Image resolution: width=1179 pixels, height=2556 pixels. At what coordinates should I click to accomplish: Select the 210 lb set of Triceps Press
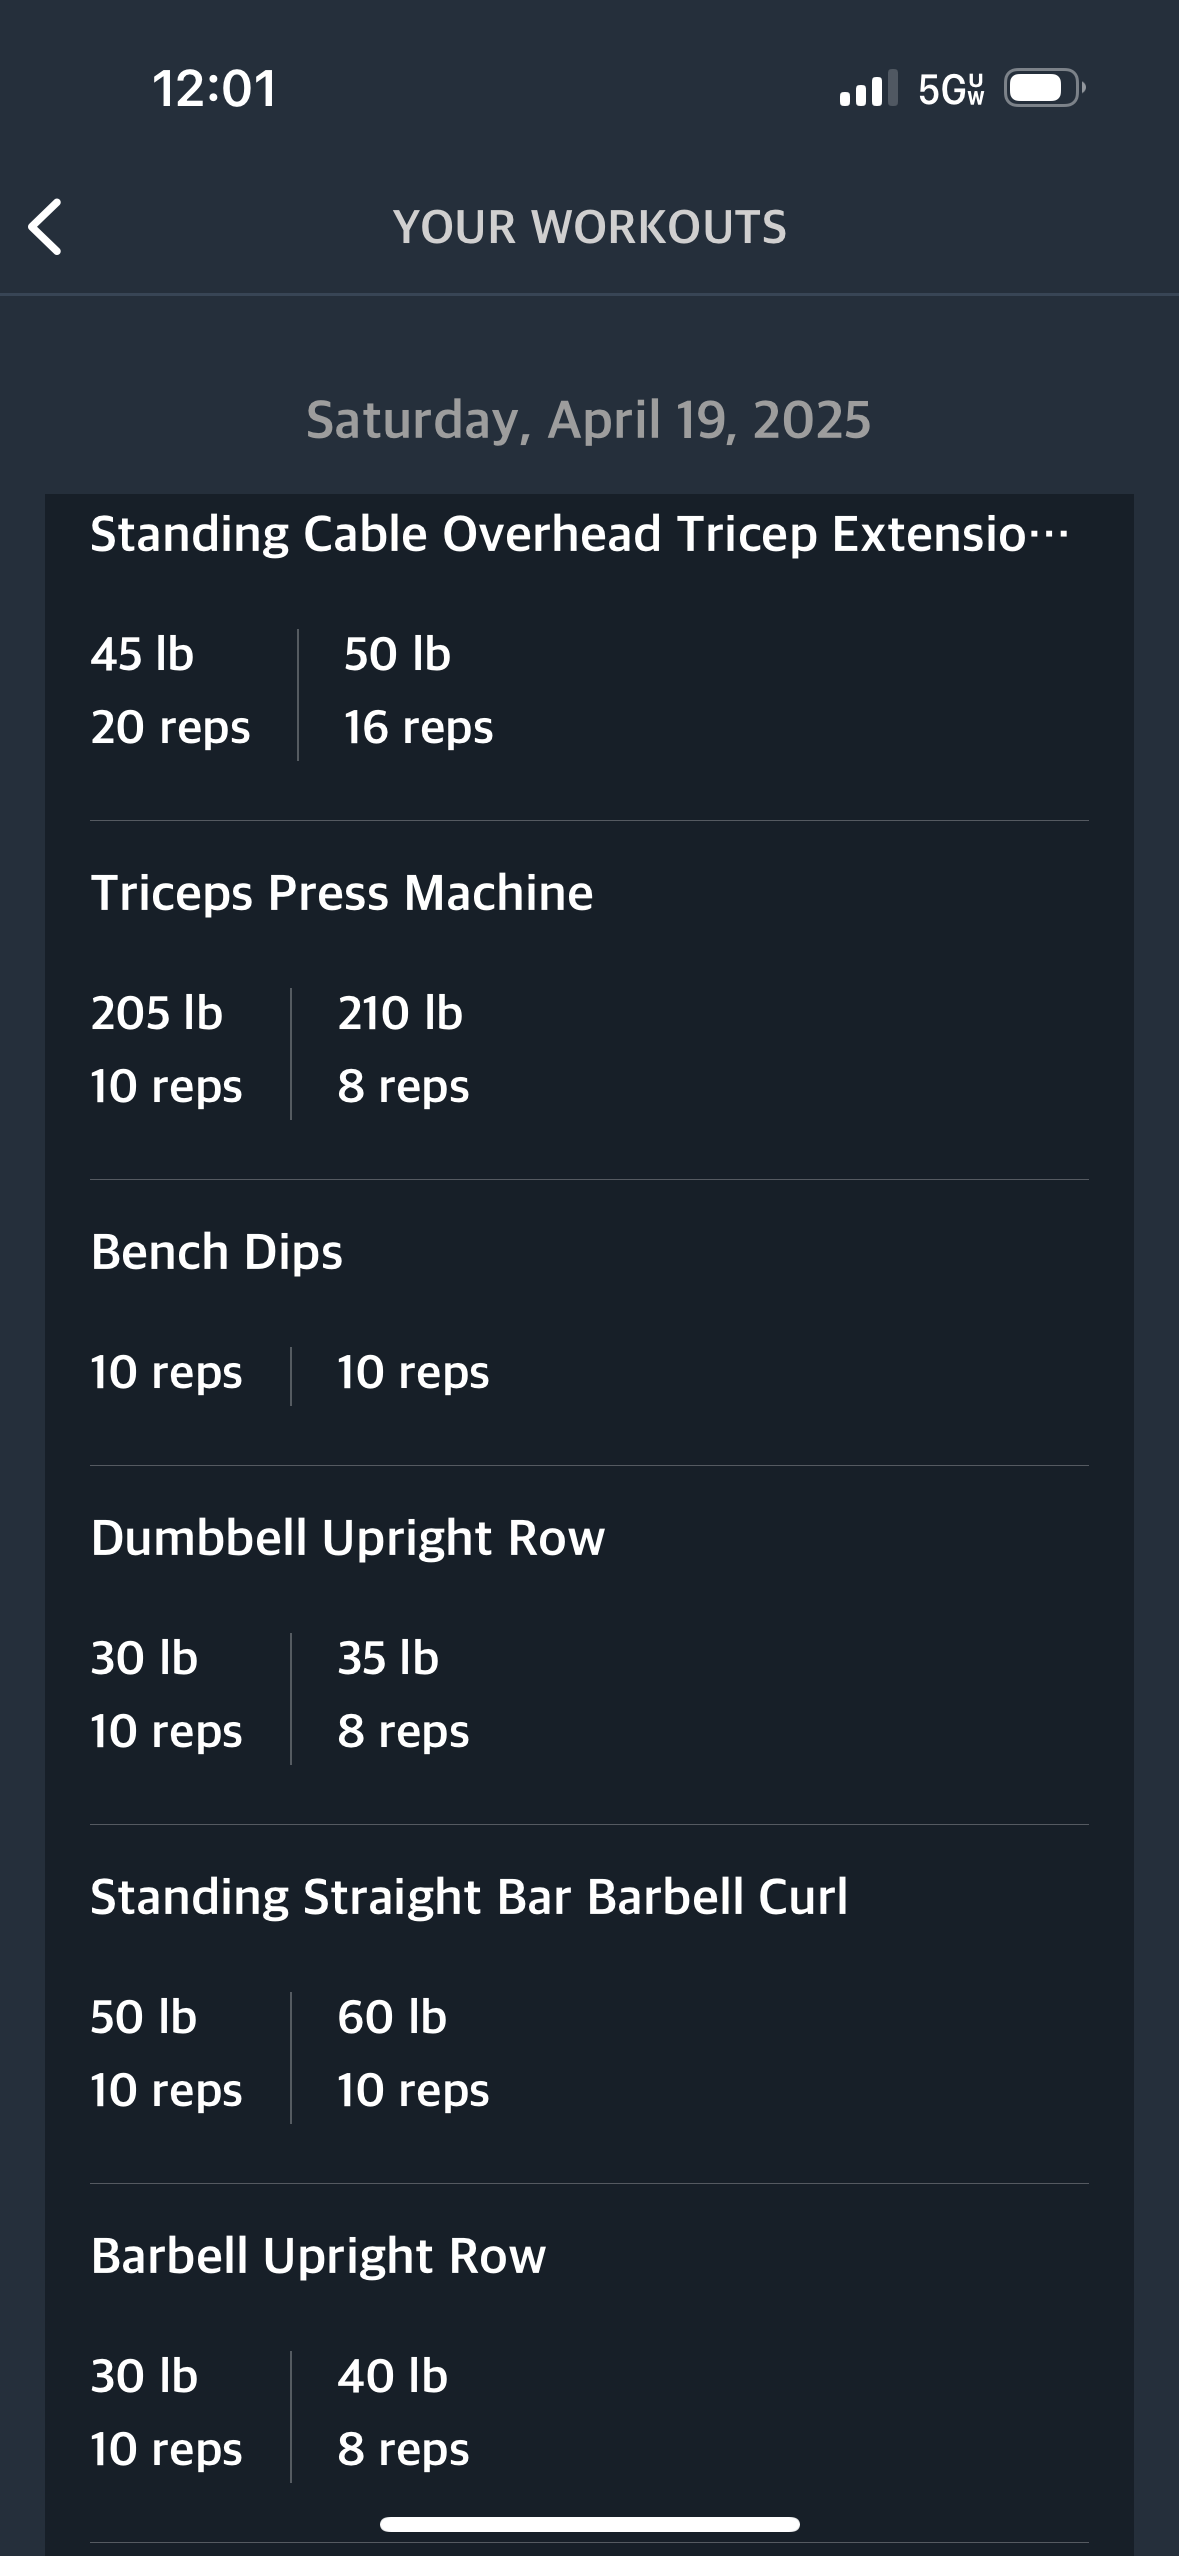[403, 1049]
